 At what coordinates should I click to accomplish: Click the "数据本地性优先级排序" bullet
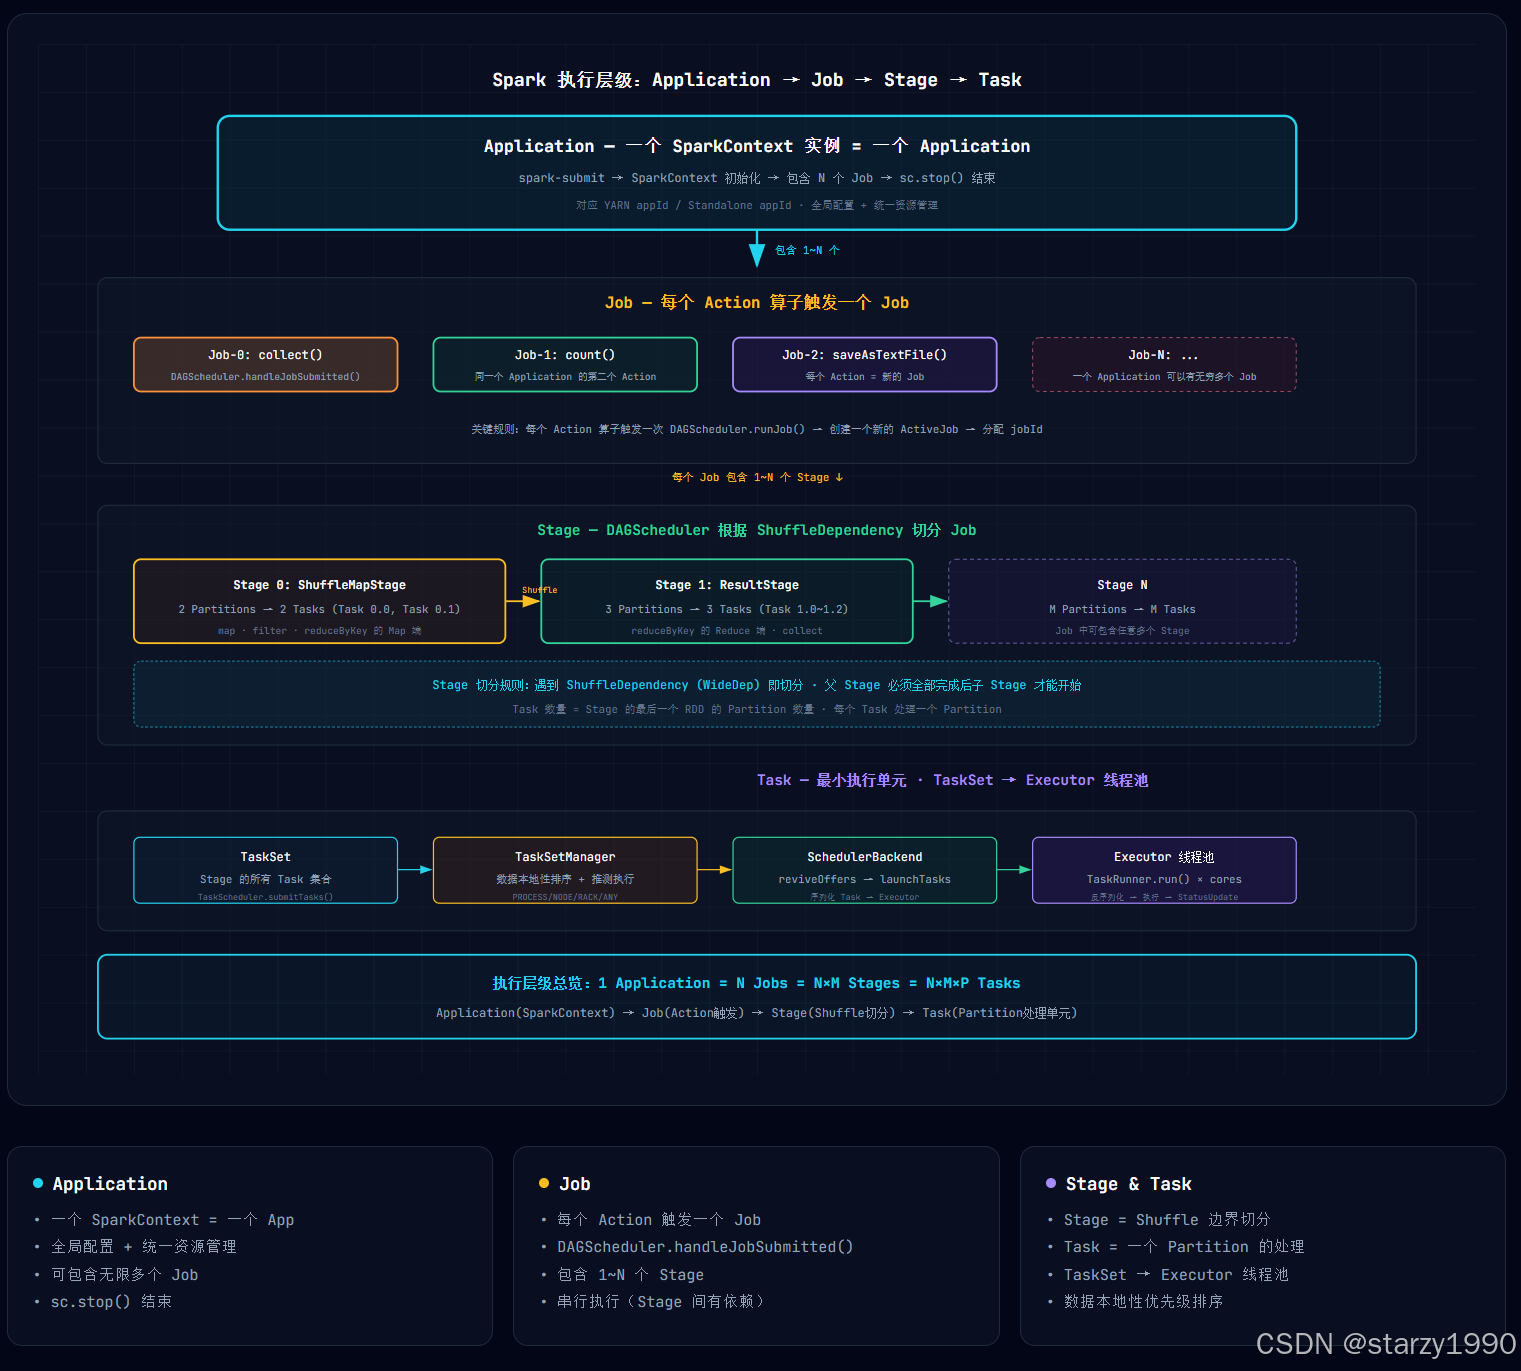point(1144,1302)
